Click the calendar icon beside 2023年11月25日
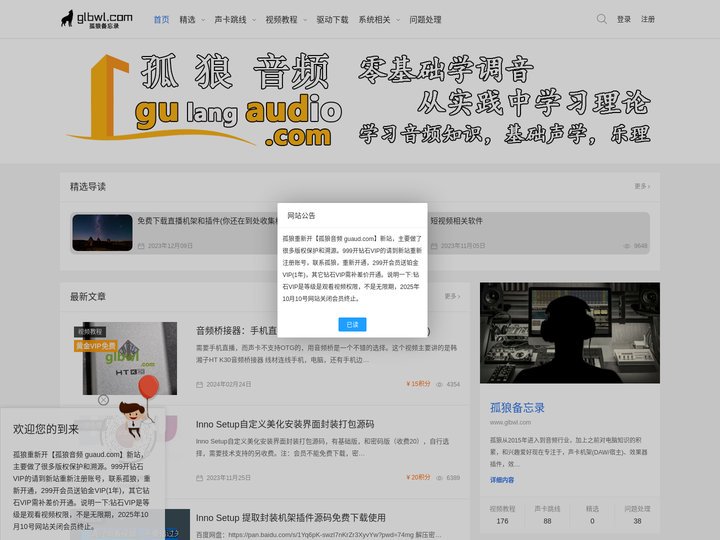The image size is (720, 540). (x=199, y=478)
